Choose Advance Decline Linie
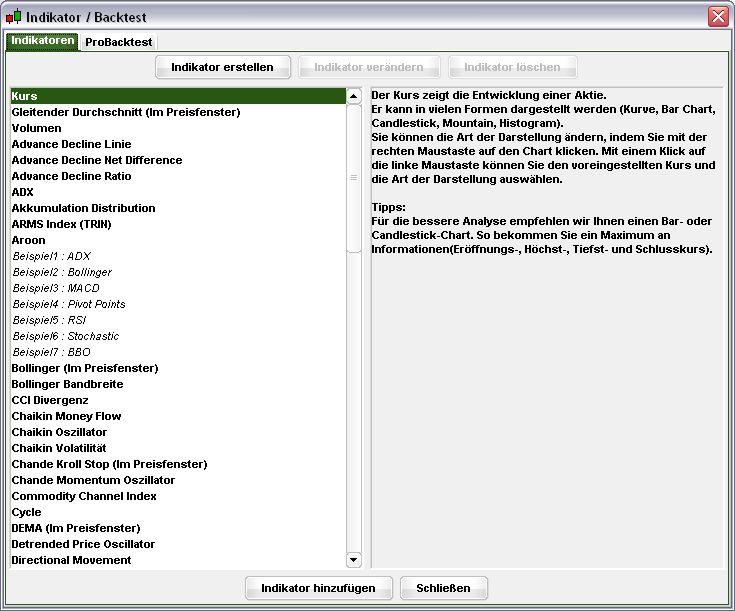Image resolution: width=735 pixels, height=611 pixels. click(178, 144)
